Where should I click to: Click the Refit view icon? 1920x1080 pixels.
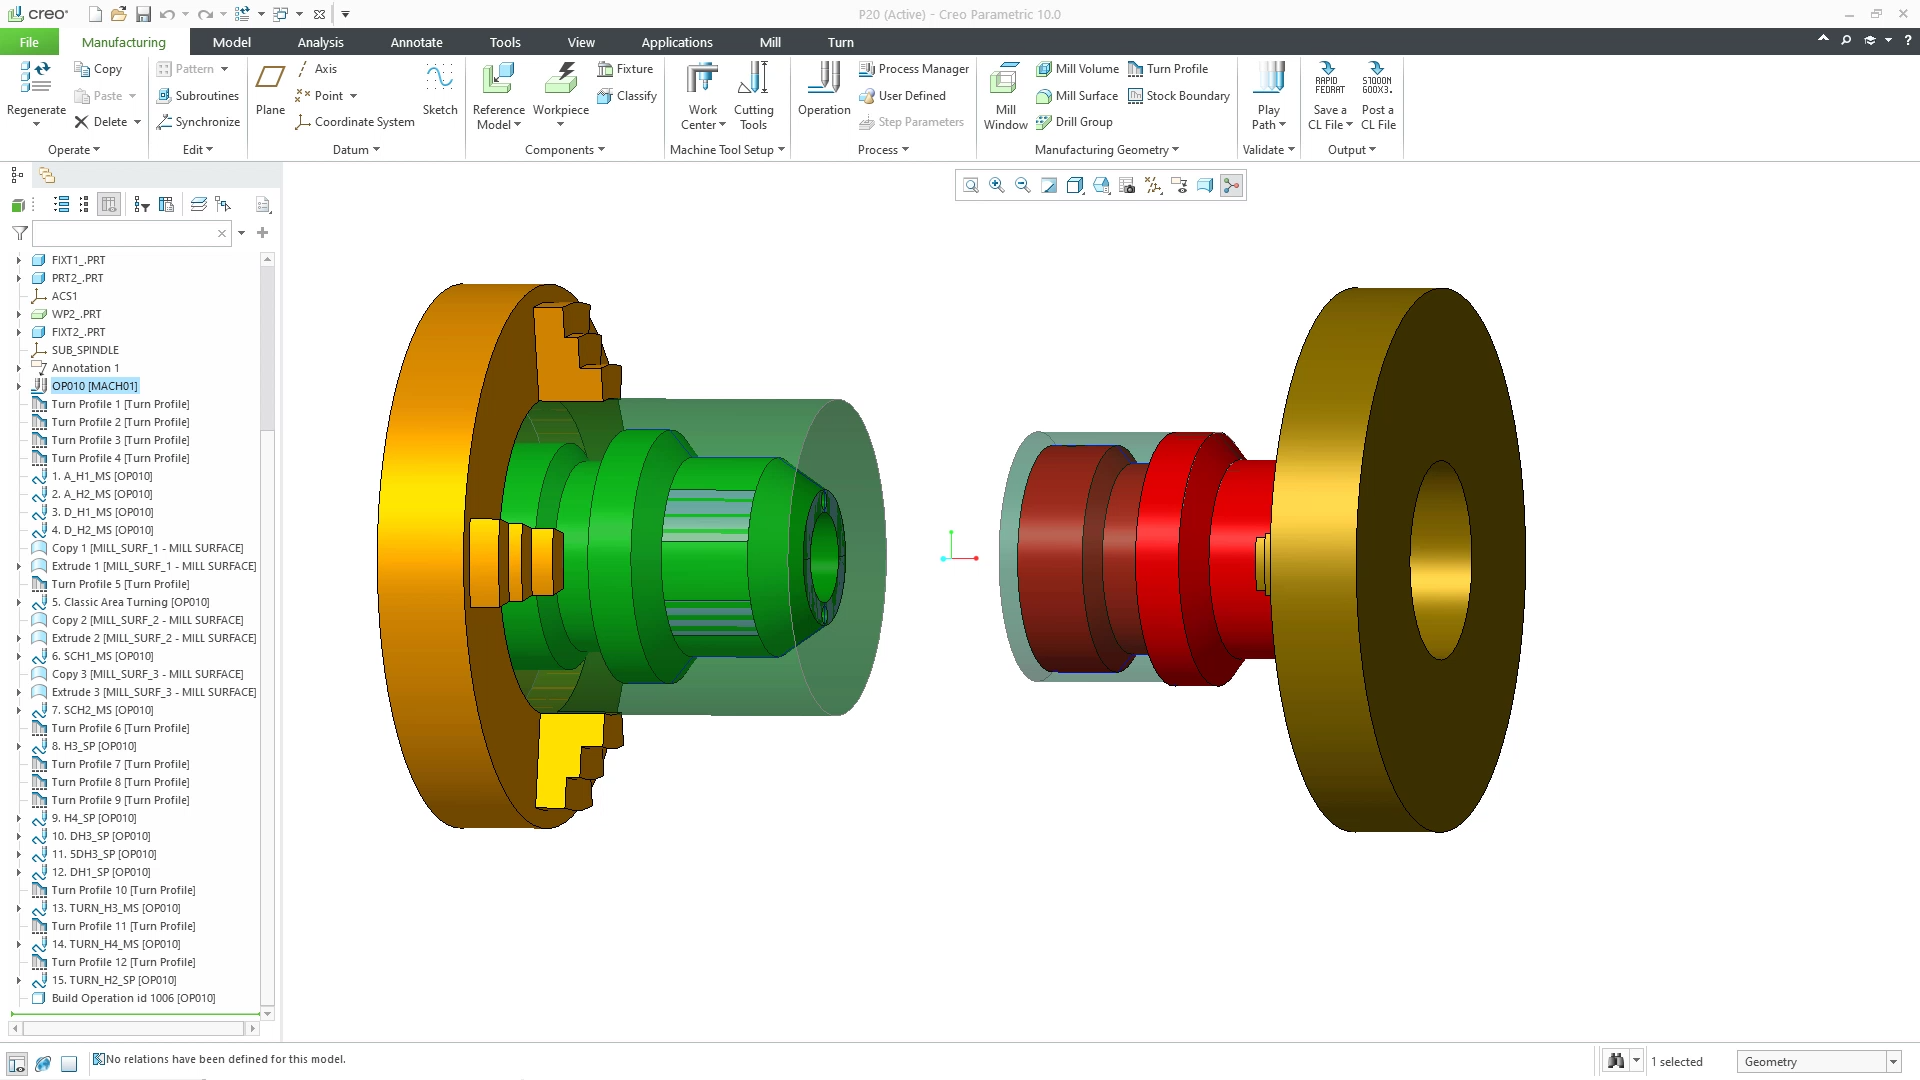970,186
